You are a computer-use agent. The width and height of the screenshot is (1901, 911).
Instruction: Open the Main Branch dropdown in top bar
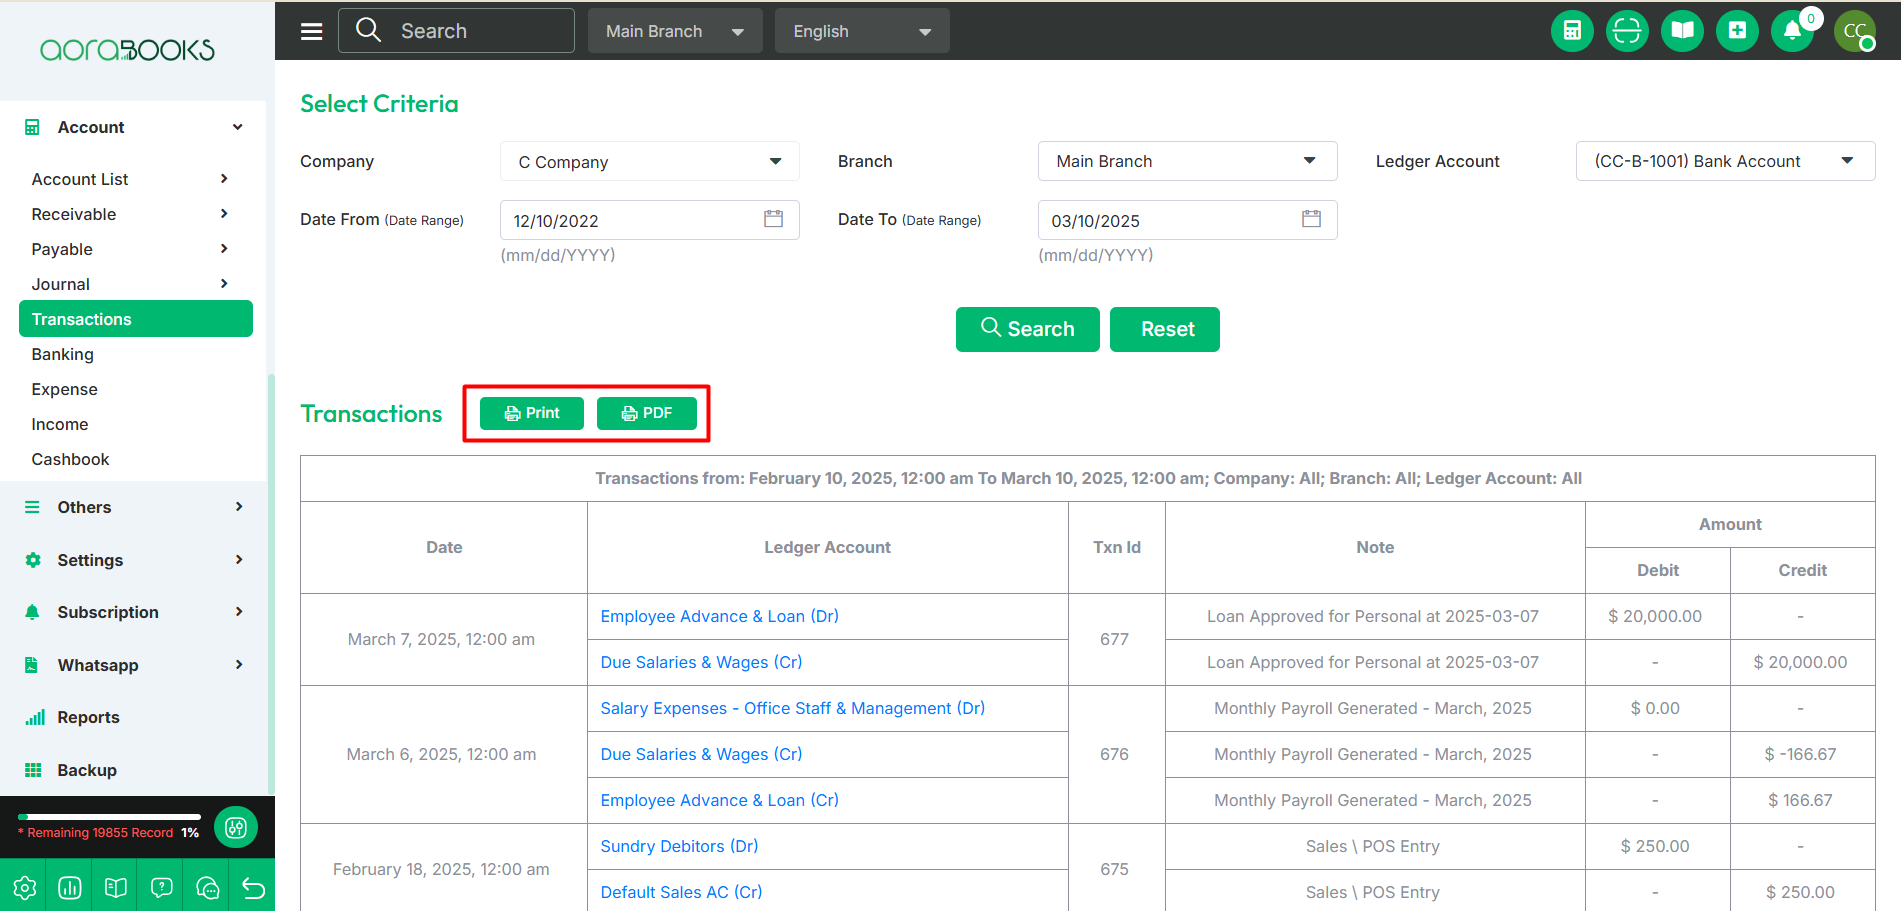point(675,31)
